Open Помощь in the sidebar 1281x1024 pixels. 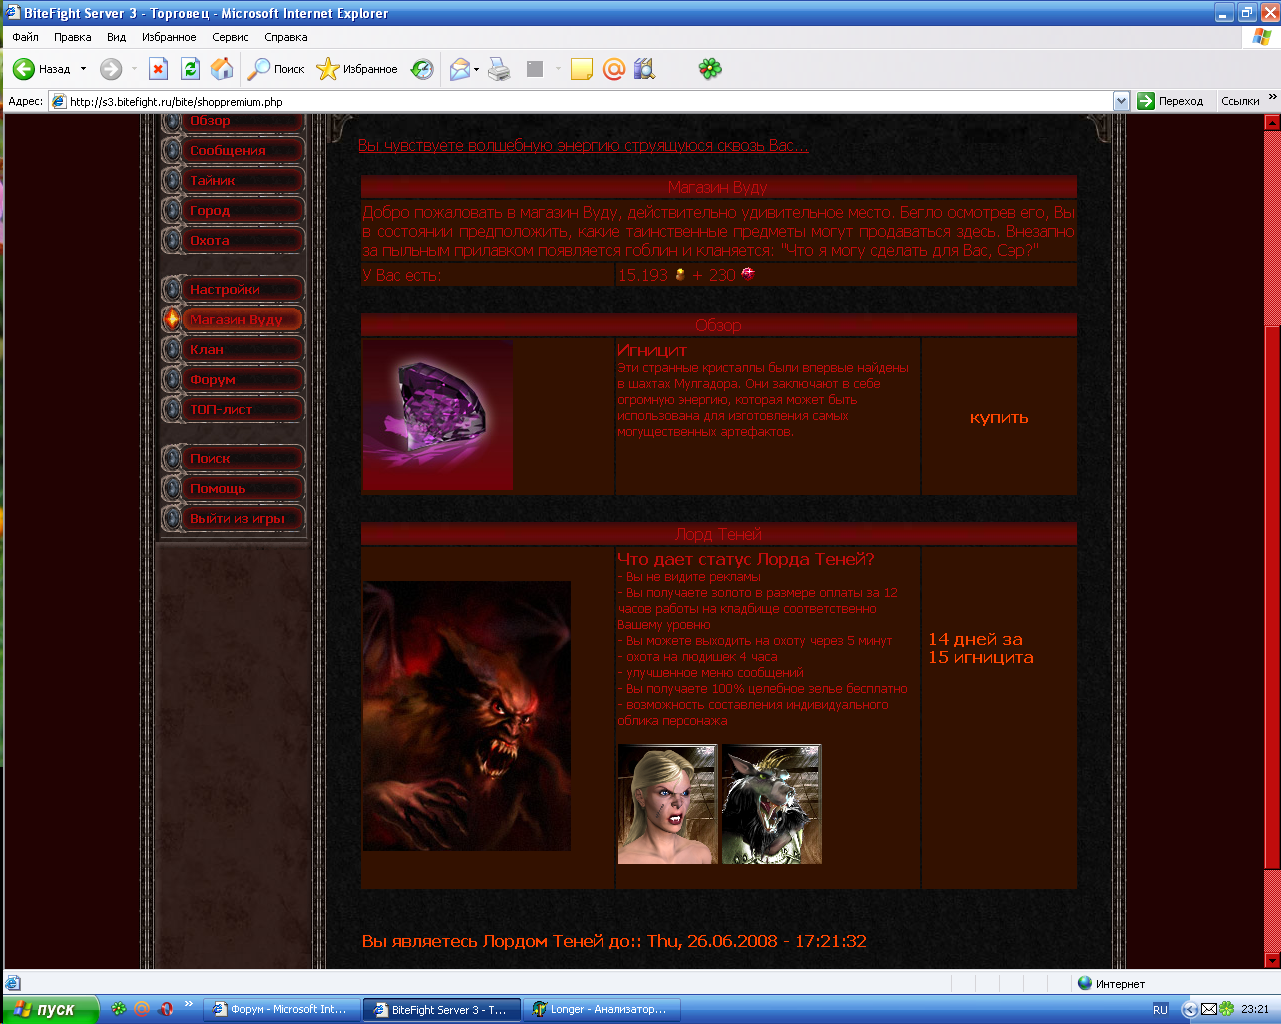click(233, 488)
